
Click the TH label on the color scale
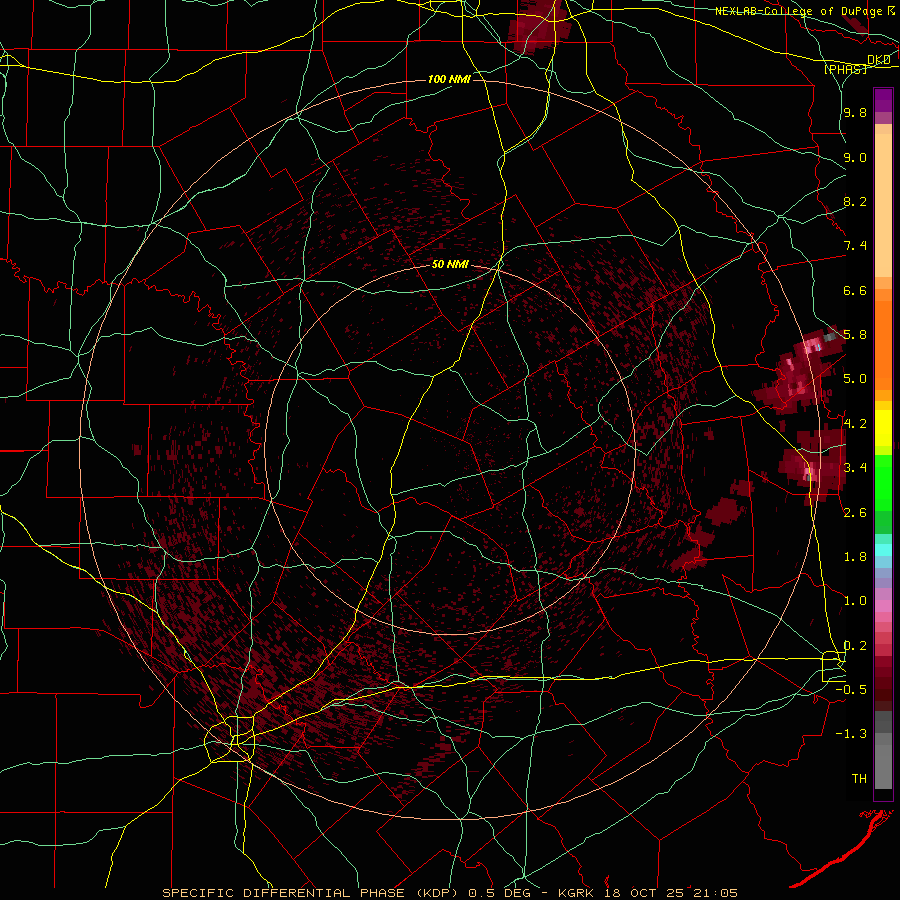pos(859,779)
